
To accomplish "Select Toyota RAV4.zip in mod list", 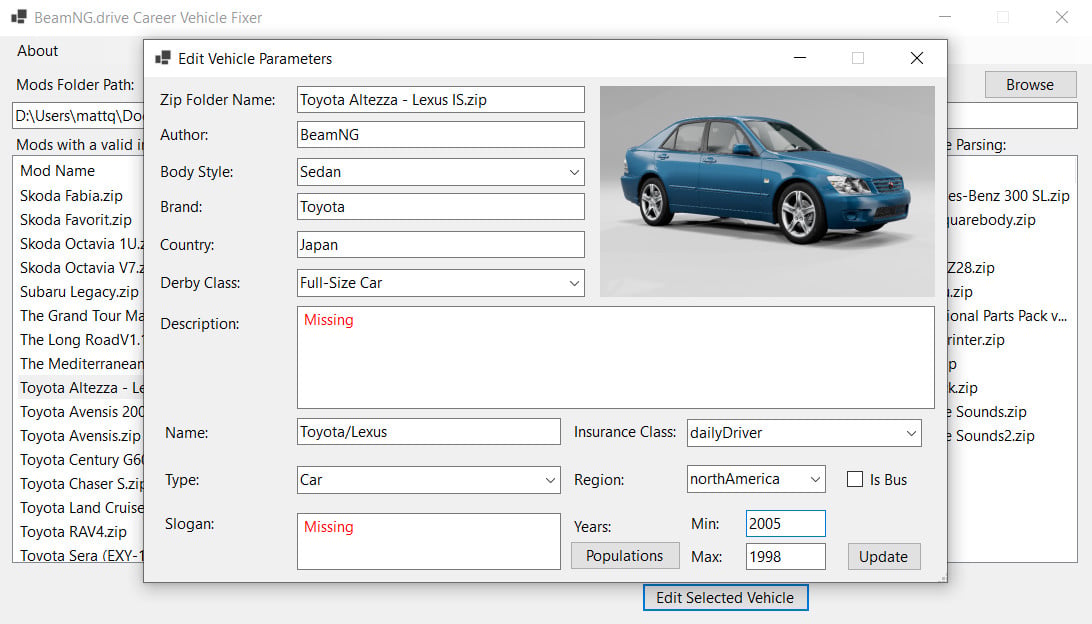I will coord(73,531).
